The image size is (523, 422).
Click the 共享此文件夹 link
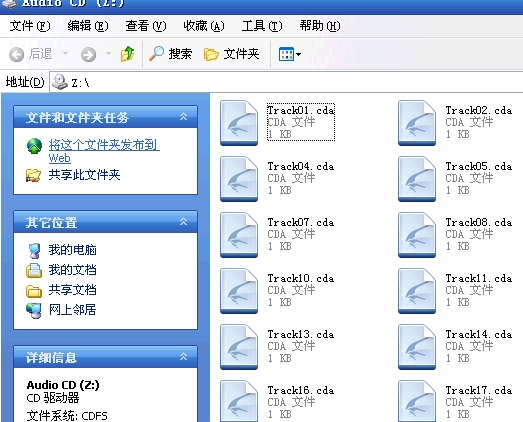[x=84, y=175]
